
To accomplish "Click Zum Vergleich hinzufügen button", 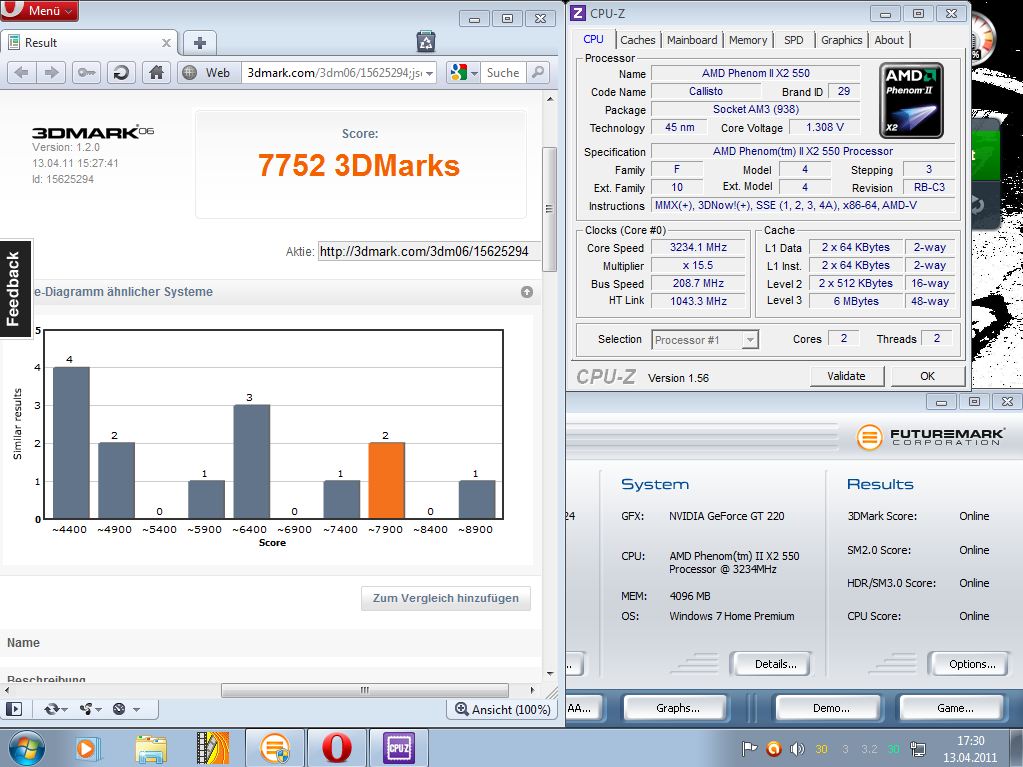I will click(446, 598).
